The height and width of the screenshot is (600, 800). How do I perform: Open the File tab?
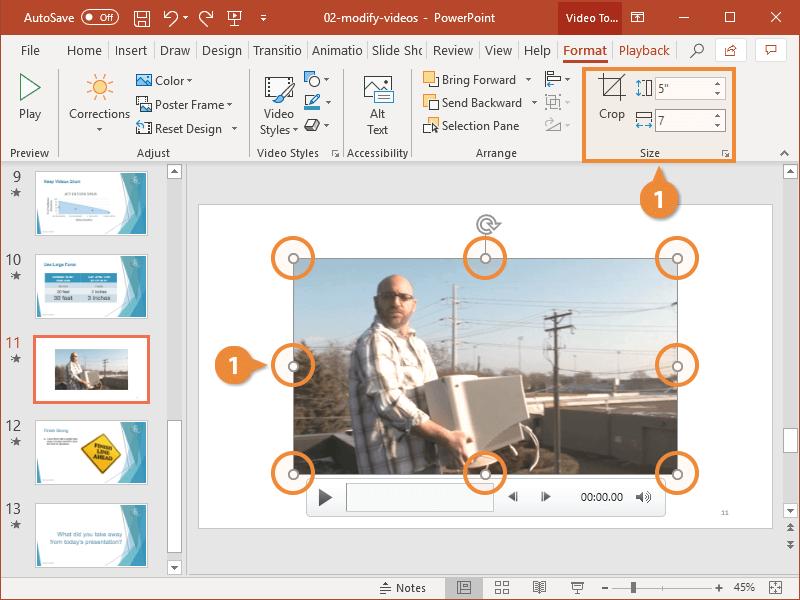pos(30,51)
